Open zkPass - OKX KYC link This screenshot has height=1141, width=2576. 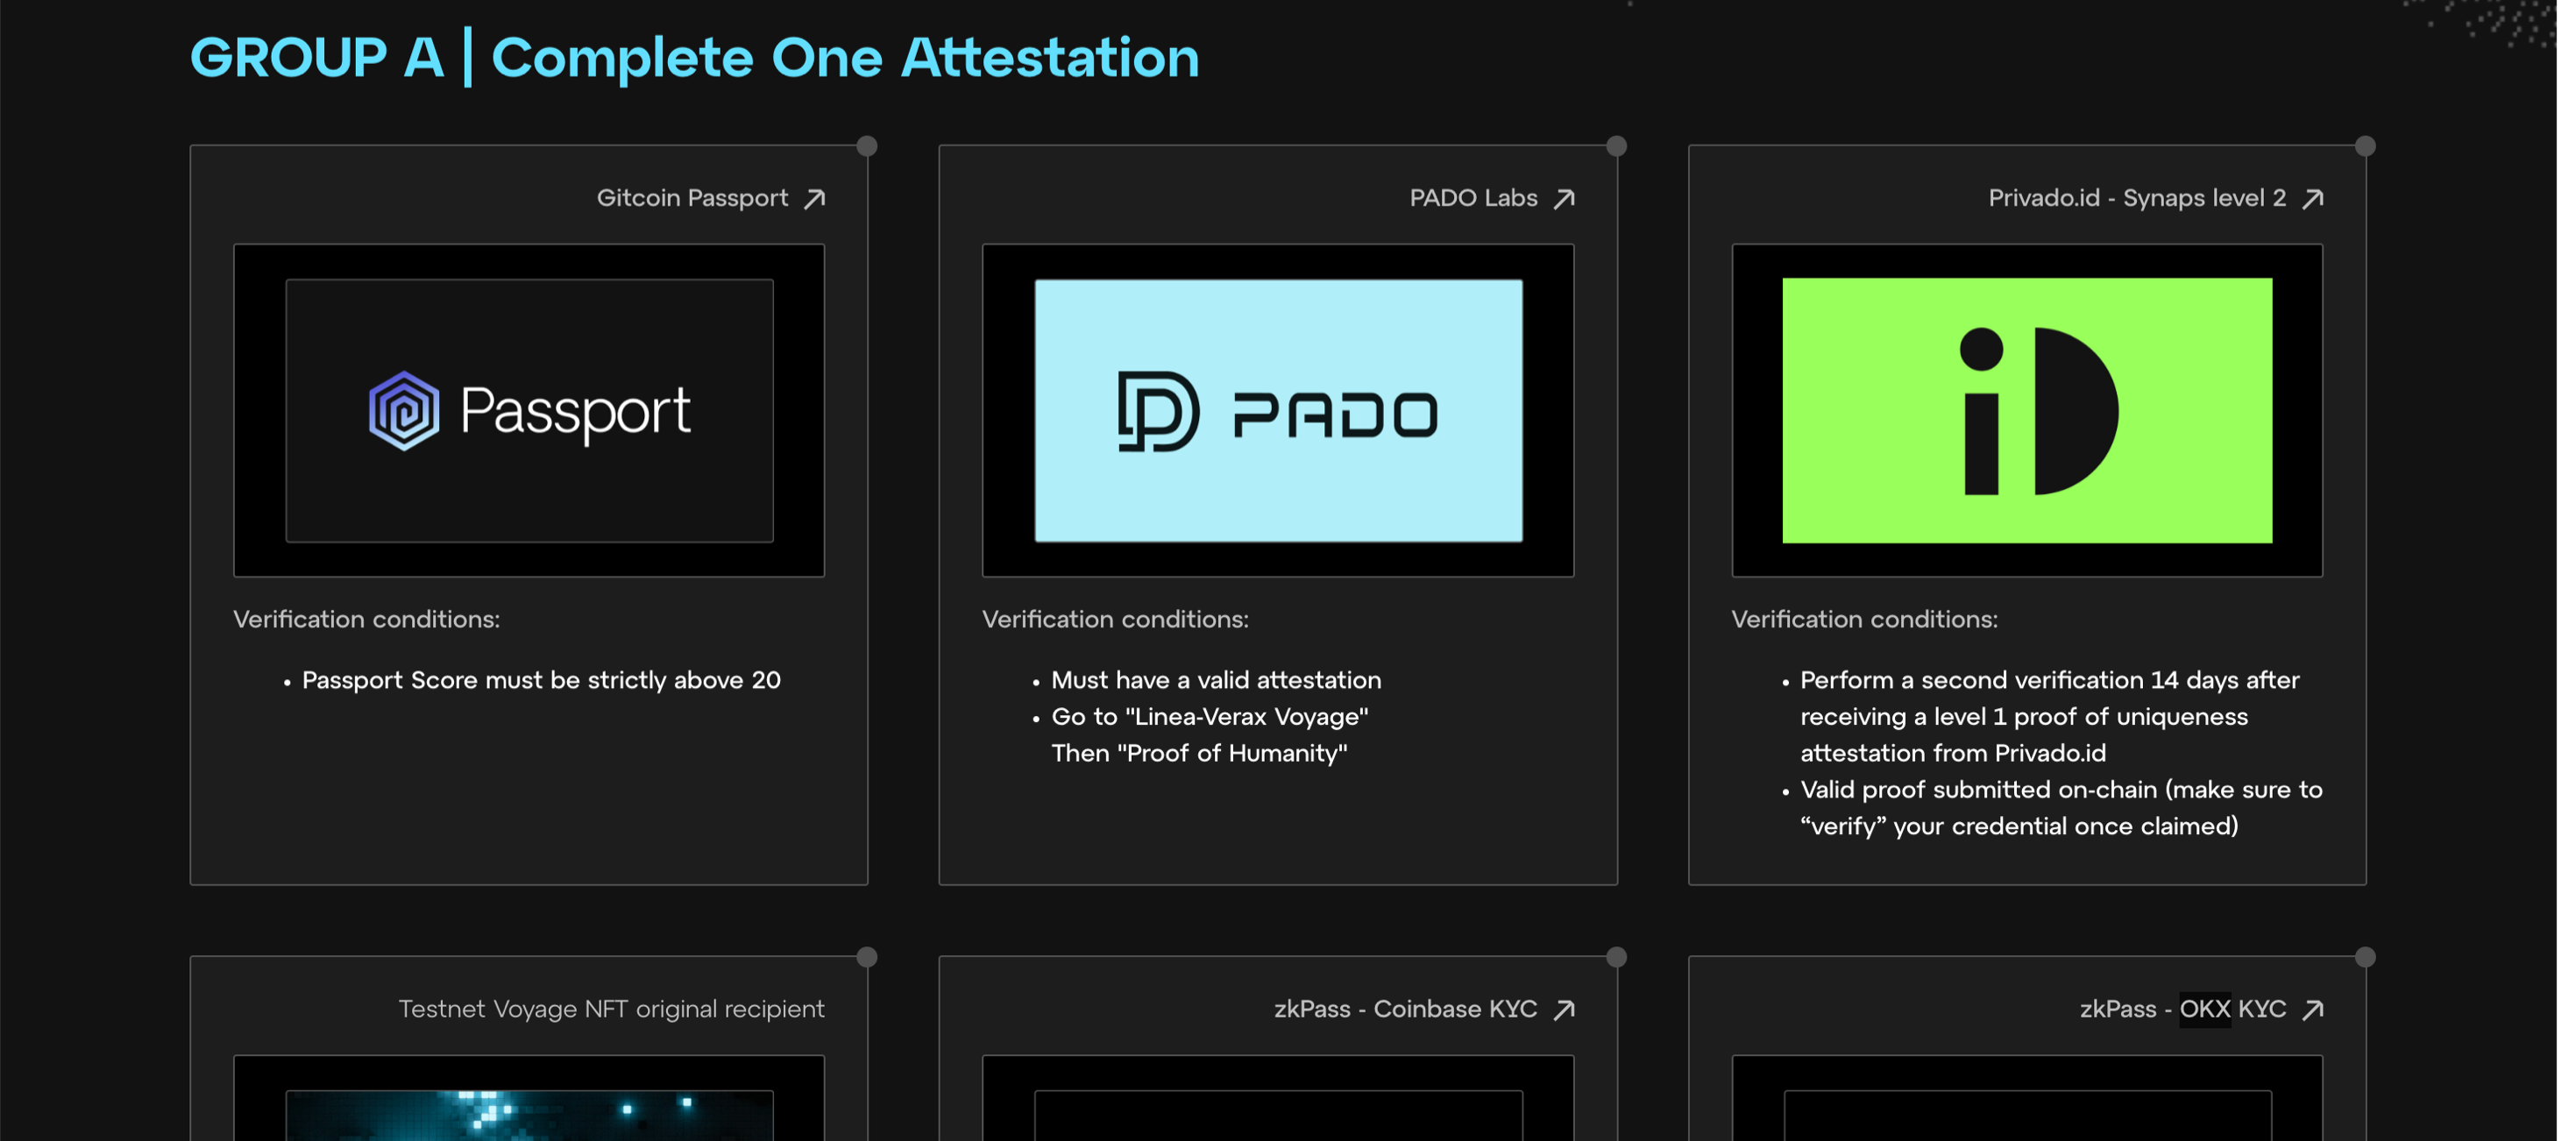(2182, 1010)
